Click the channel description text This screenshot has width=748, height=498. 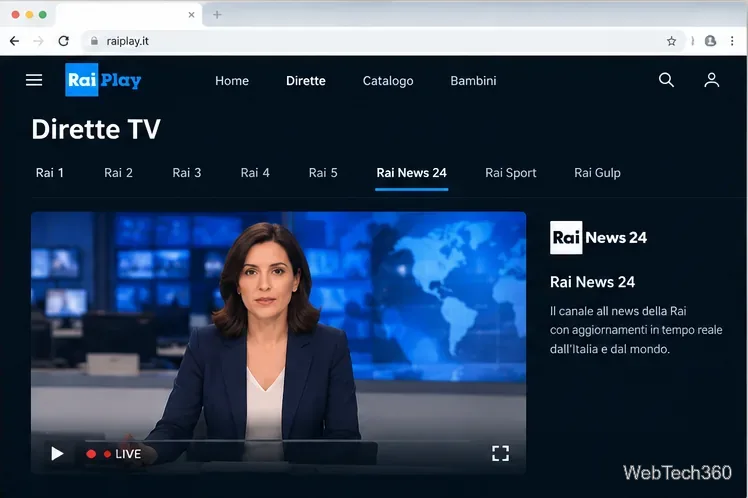[x=636, y=330]
